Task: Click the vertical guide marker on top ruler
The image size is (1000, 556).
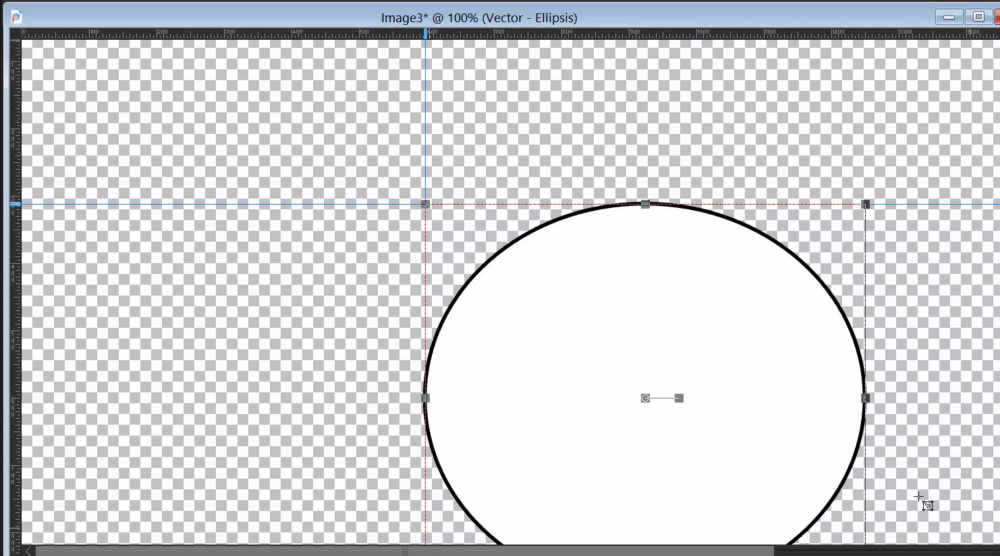Action: point(425,33)
